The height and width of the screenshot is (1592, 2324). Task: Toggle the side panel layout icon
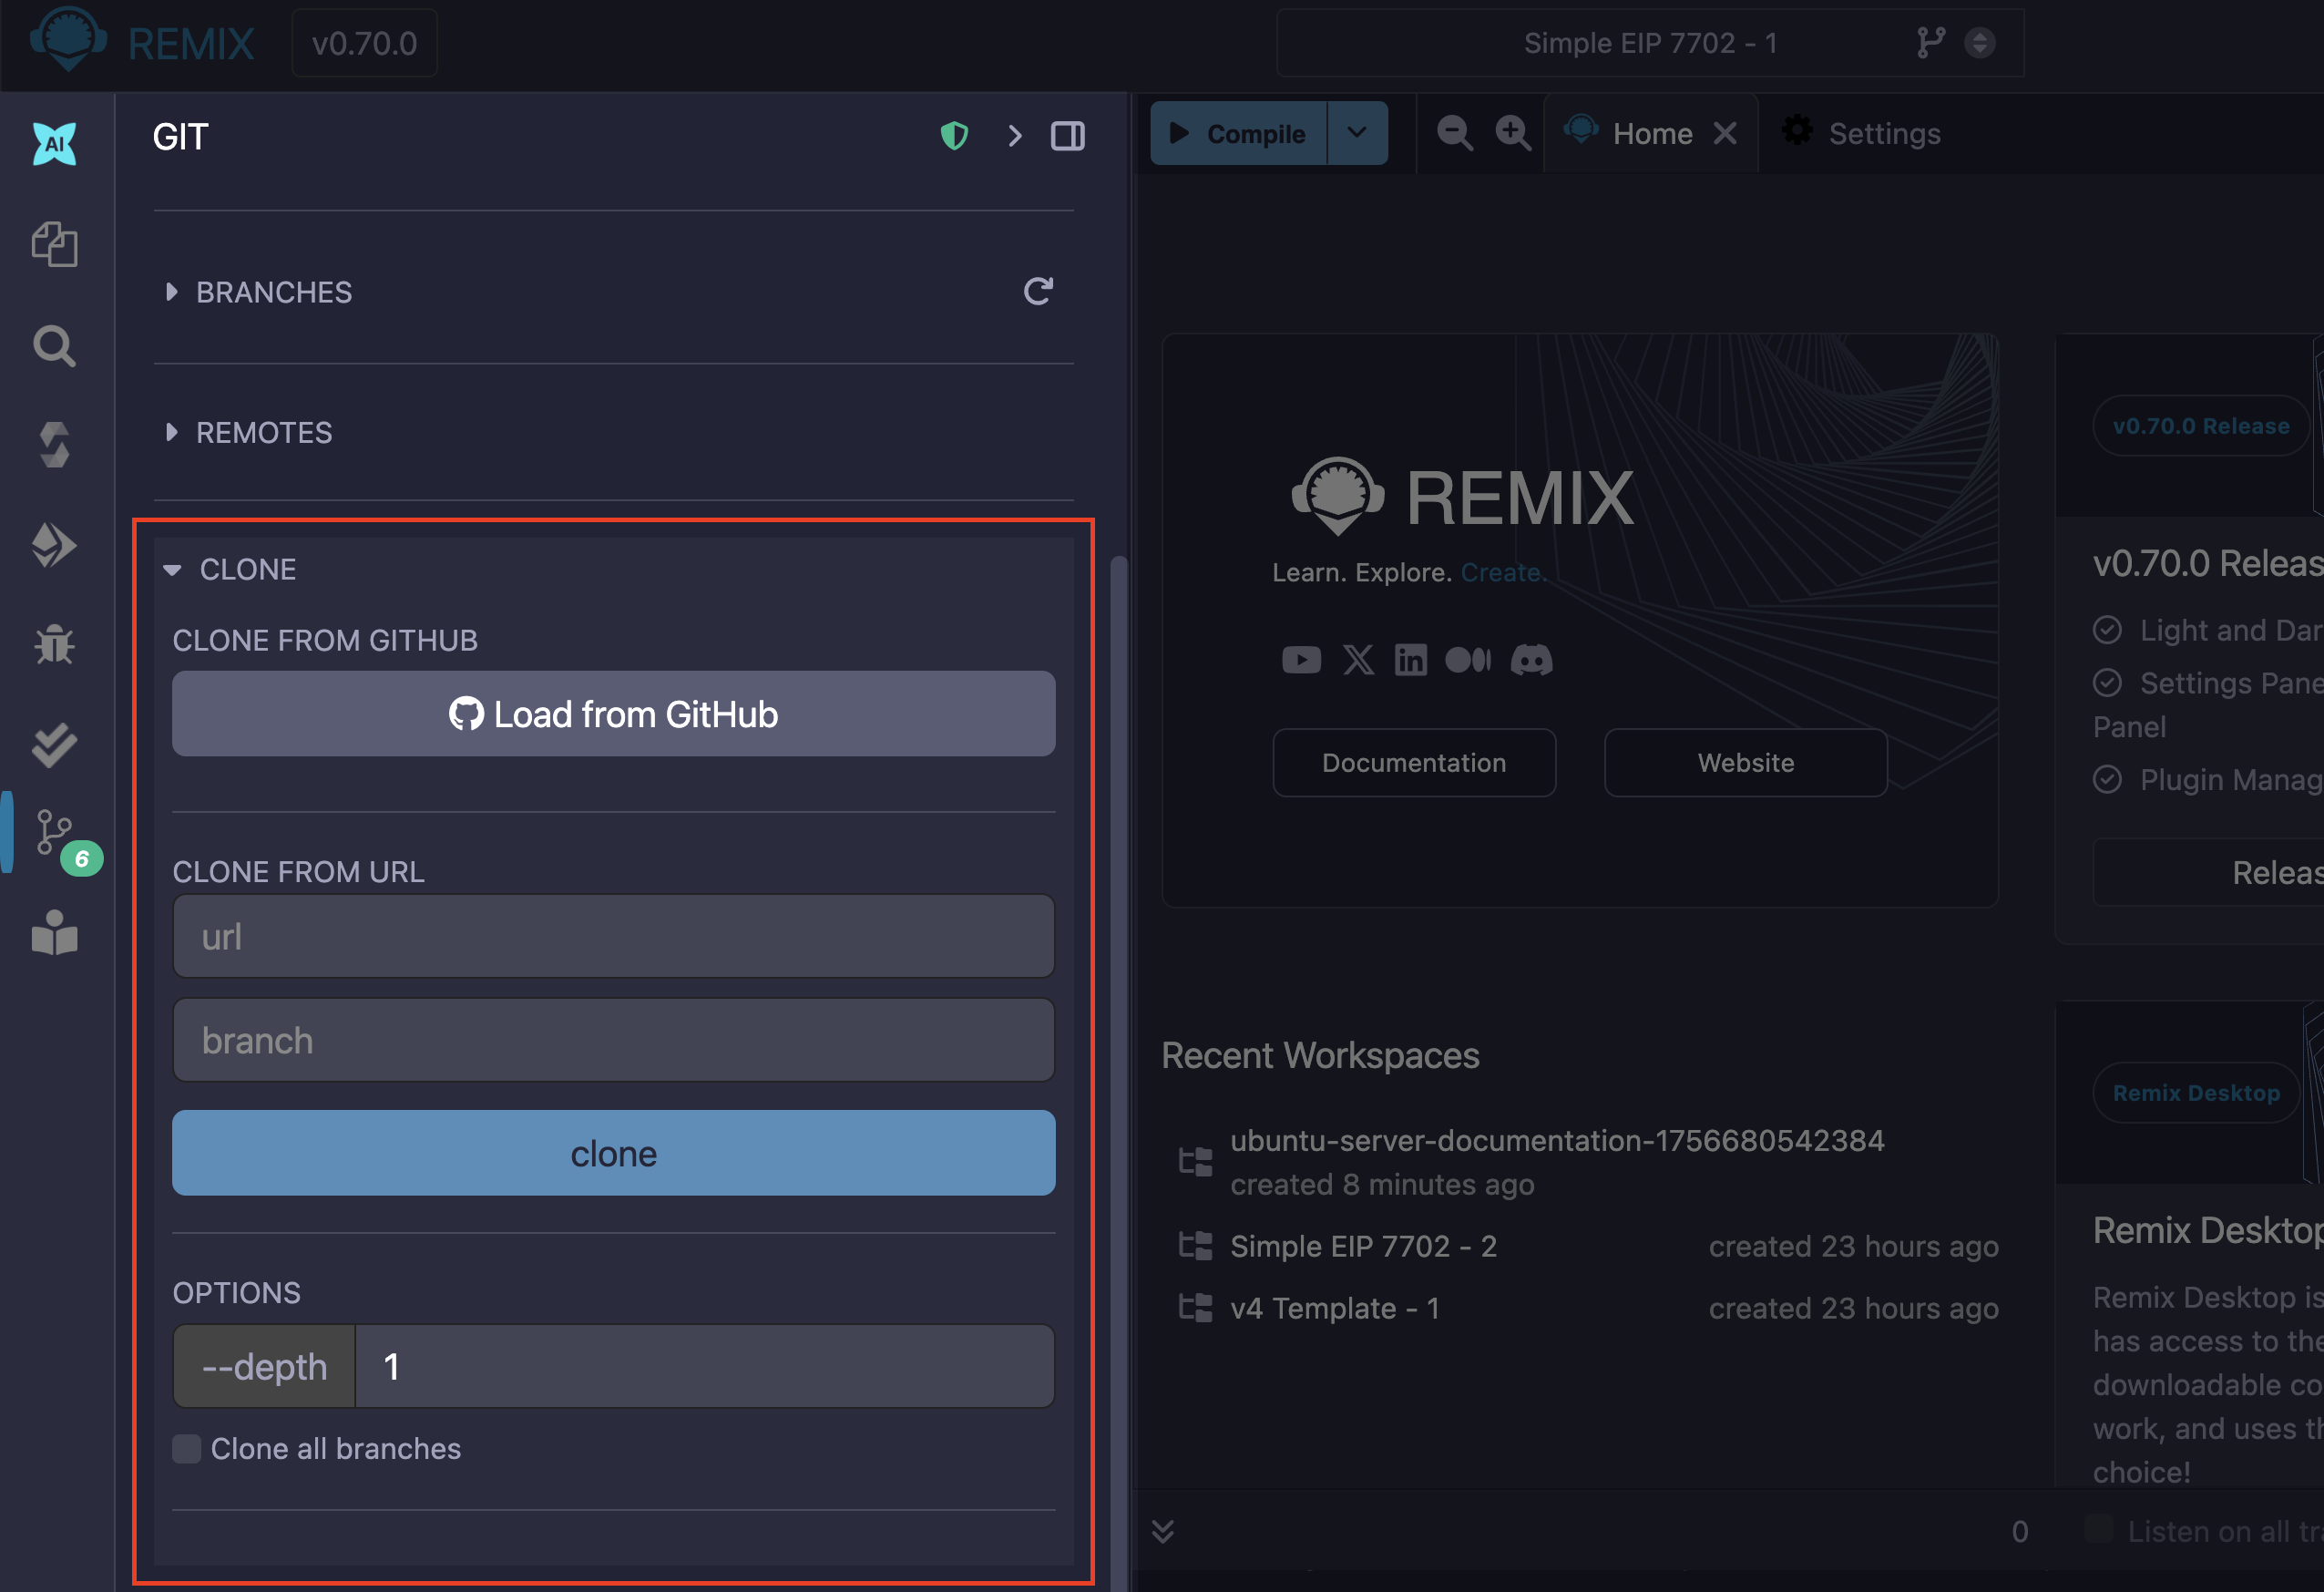[1068, 136]
